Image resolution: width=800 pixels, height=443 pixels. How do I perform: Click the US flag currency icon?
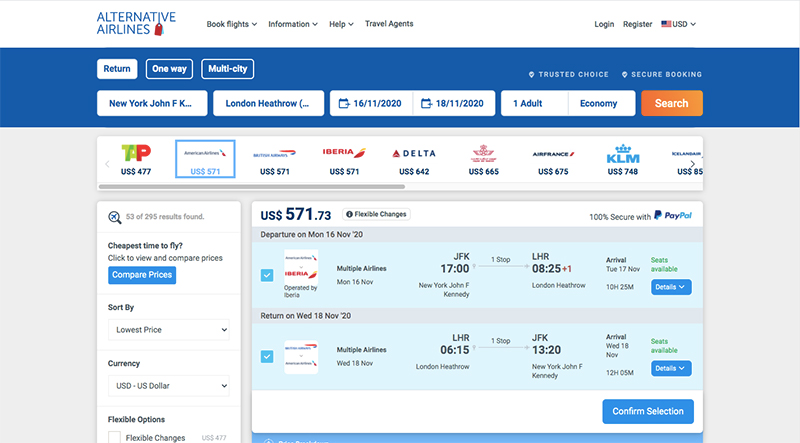[x=666, y=23]
